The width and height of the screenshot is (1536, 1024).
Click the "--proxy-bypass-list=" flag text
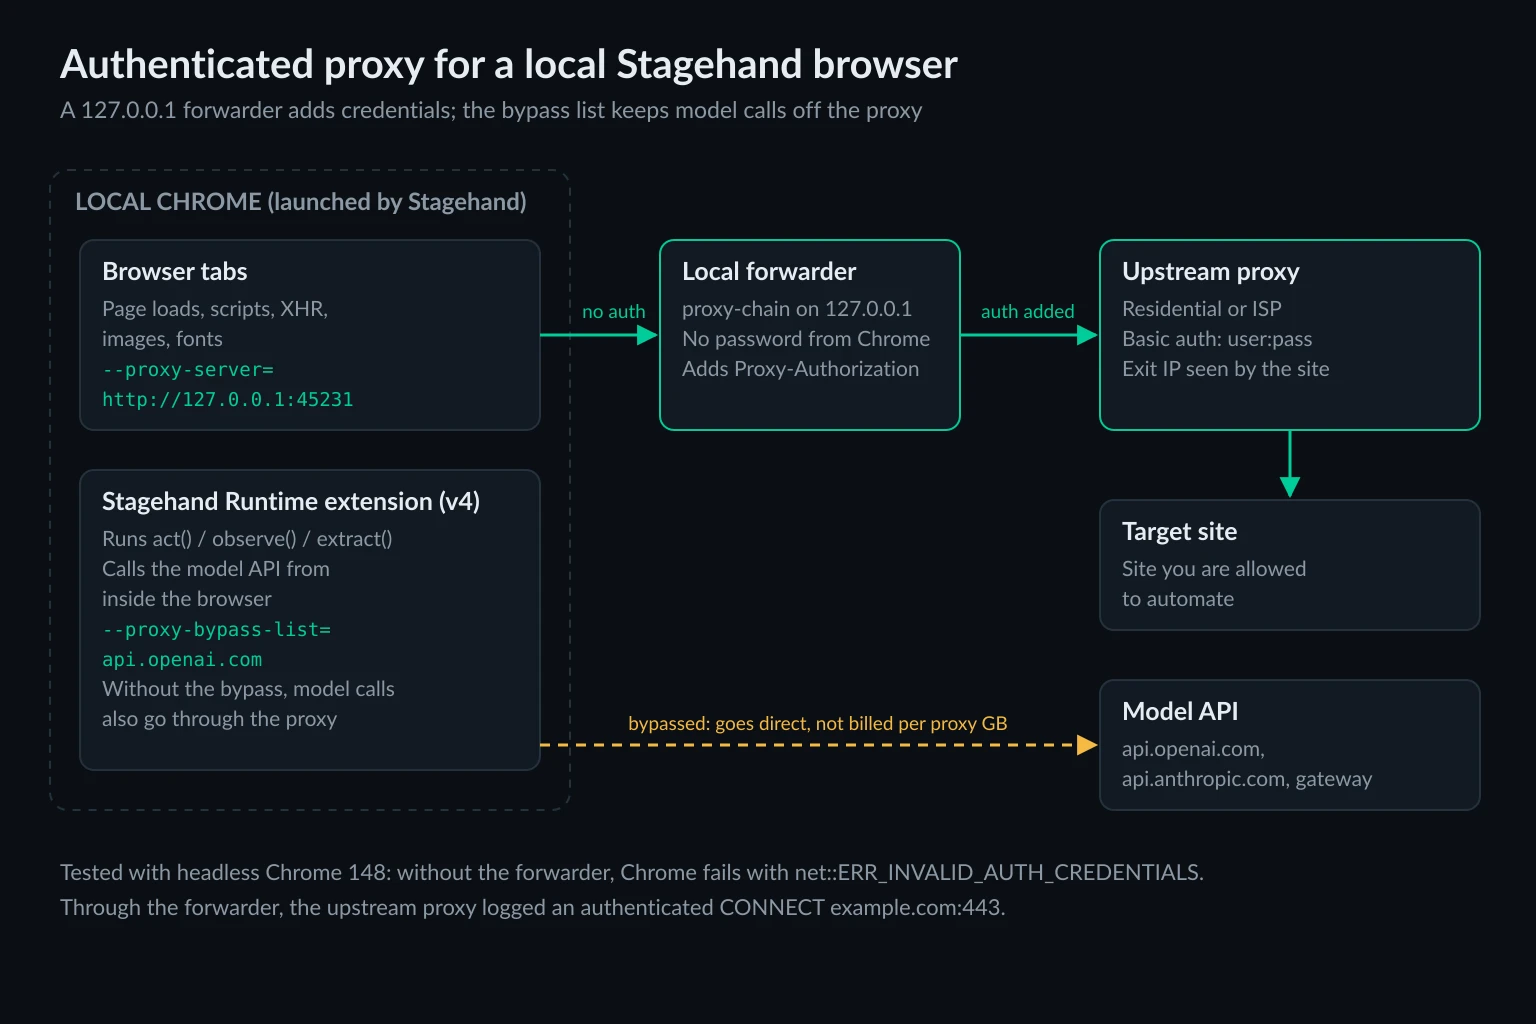pos(216,629)
